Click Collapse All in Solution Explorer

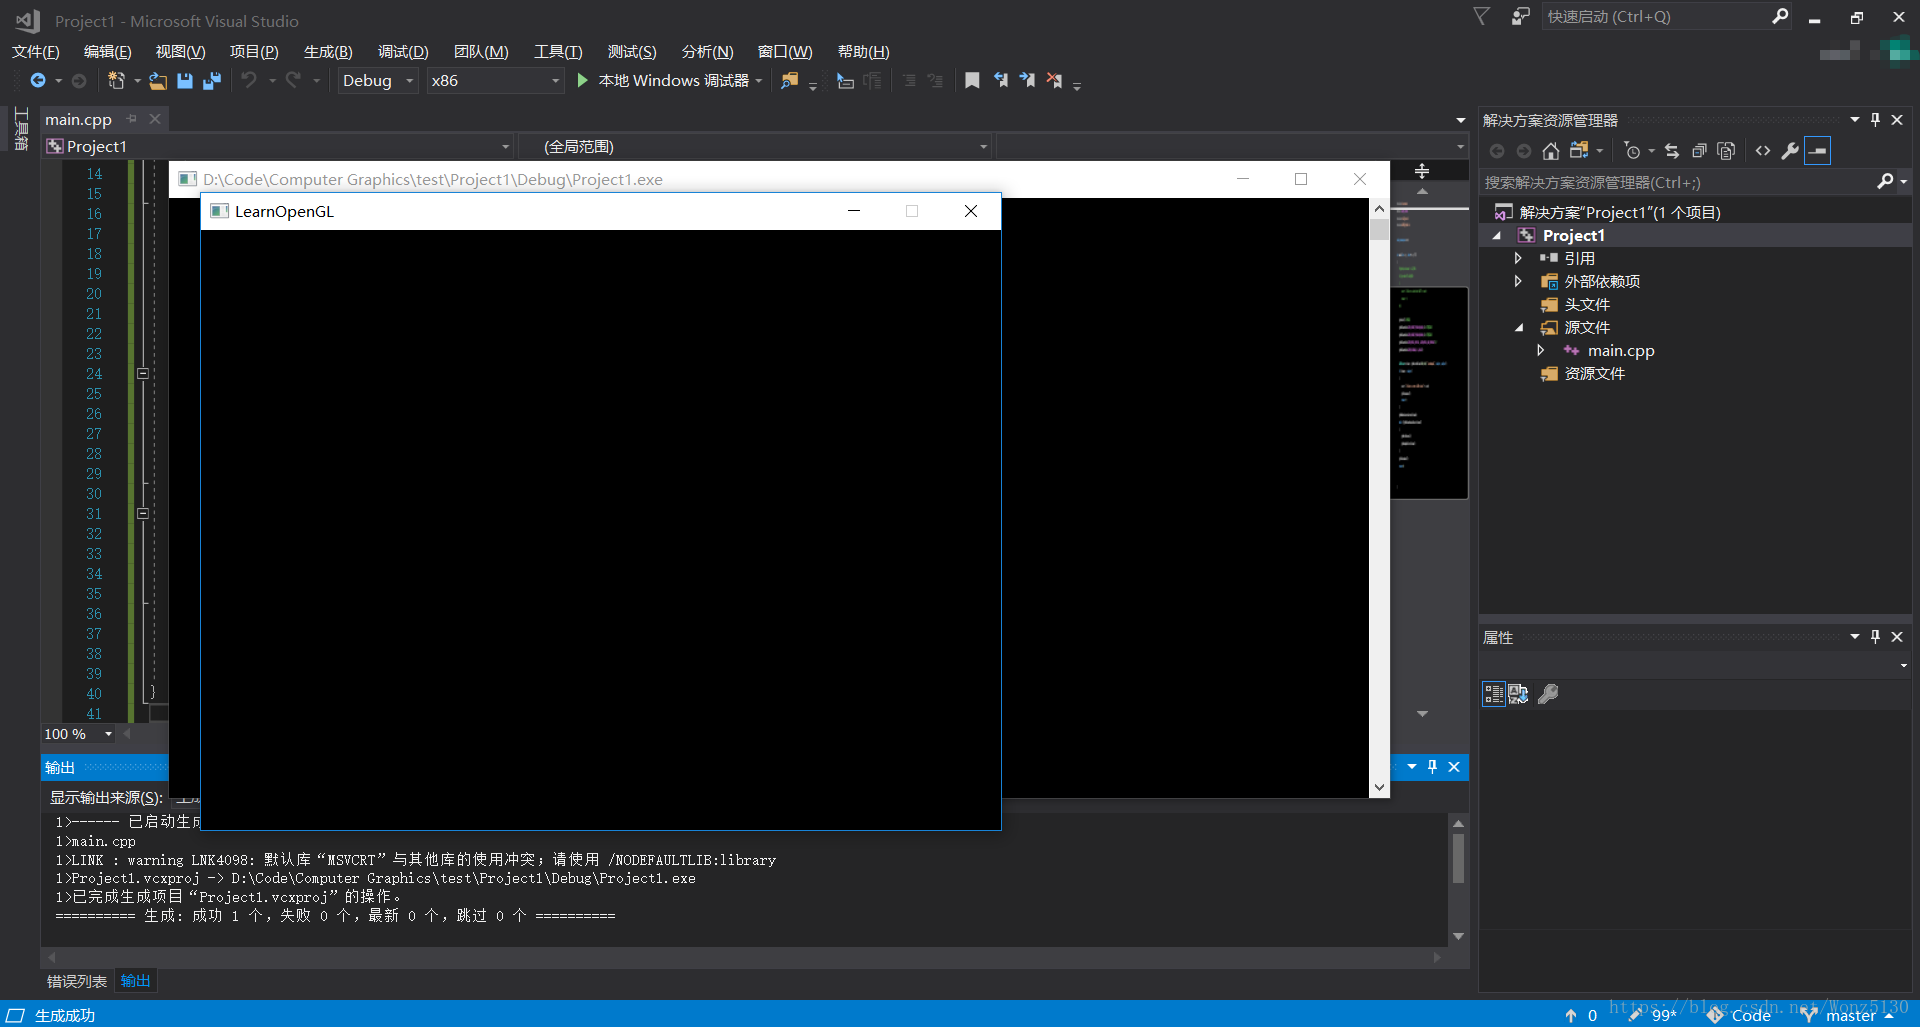(x=1699, y=151)
